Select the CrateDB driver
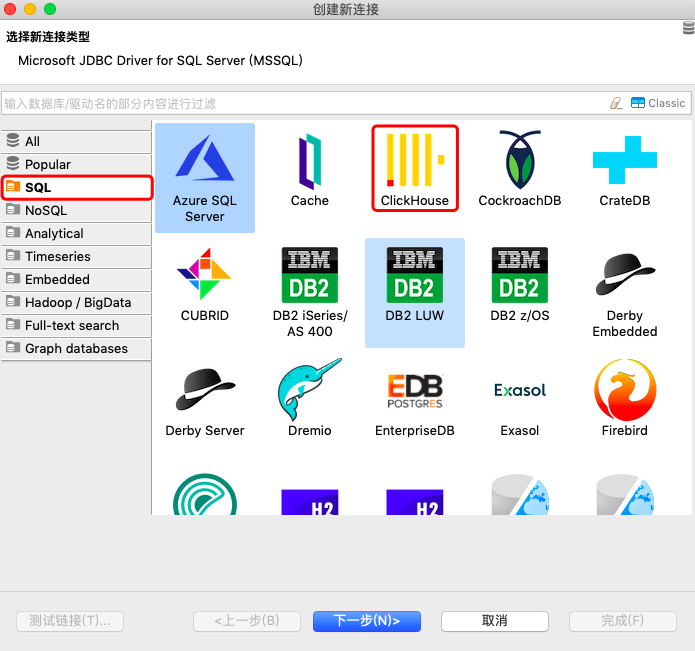This screenshot has height=651, width=695. [625, 170]
